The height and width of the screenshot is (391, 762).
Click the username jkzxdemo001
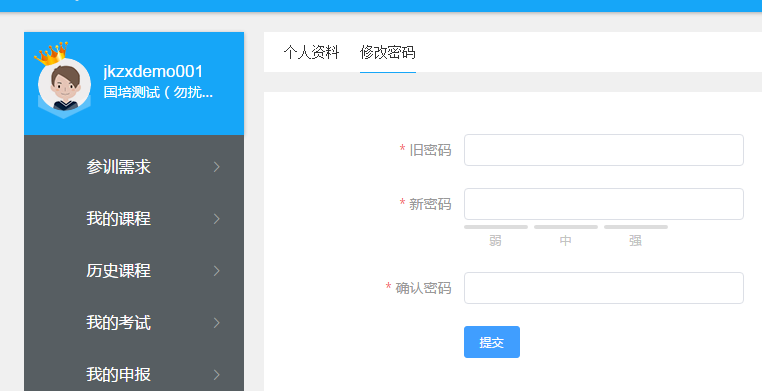pos(153,71)
